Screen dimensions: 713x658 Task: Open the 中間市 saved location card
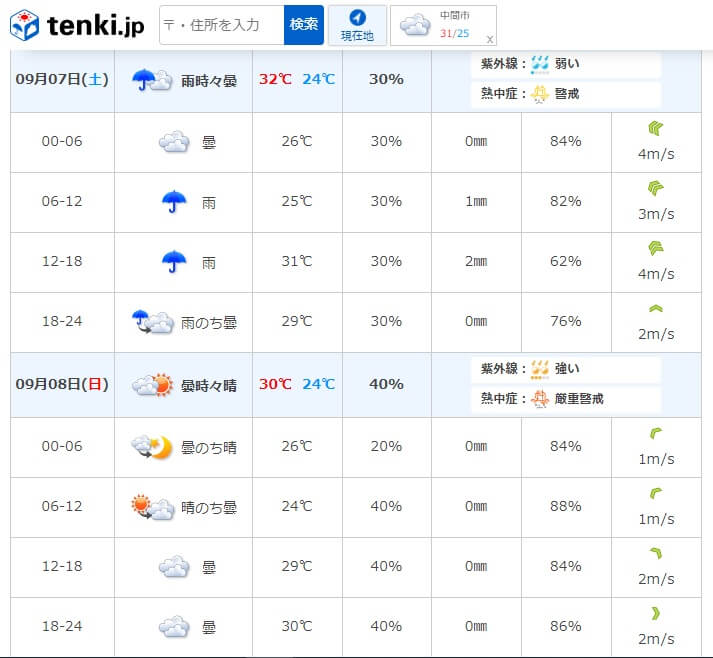443,25
